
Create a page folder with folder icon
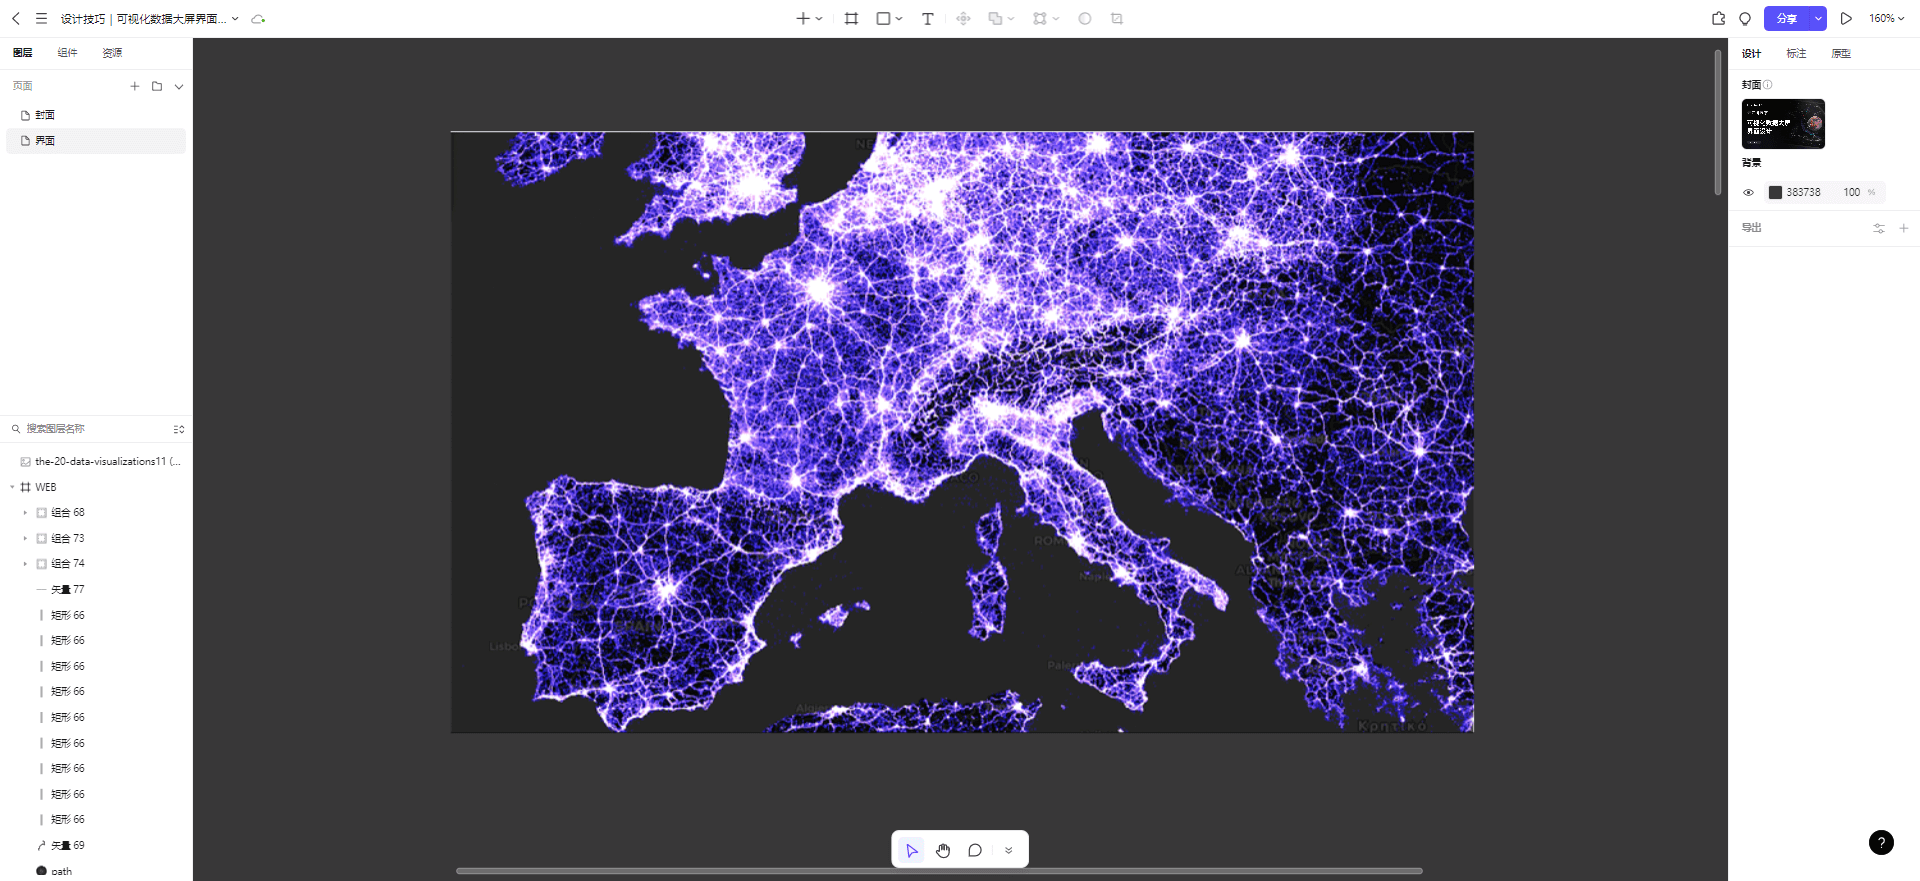157,86
